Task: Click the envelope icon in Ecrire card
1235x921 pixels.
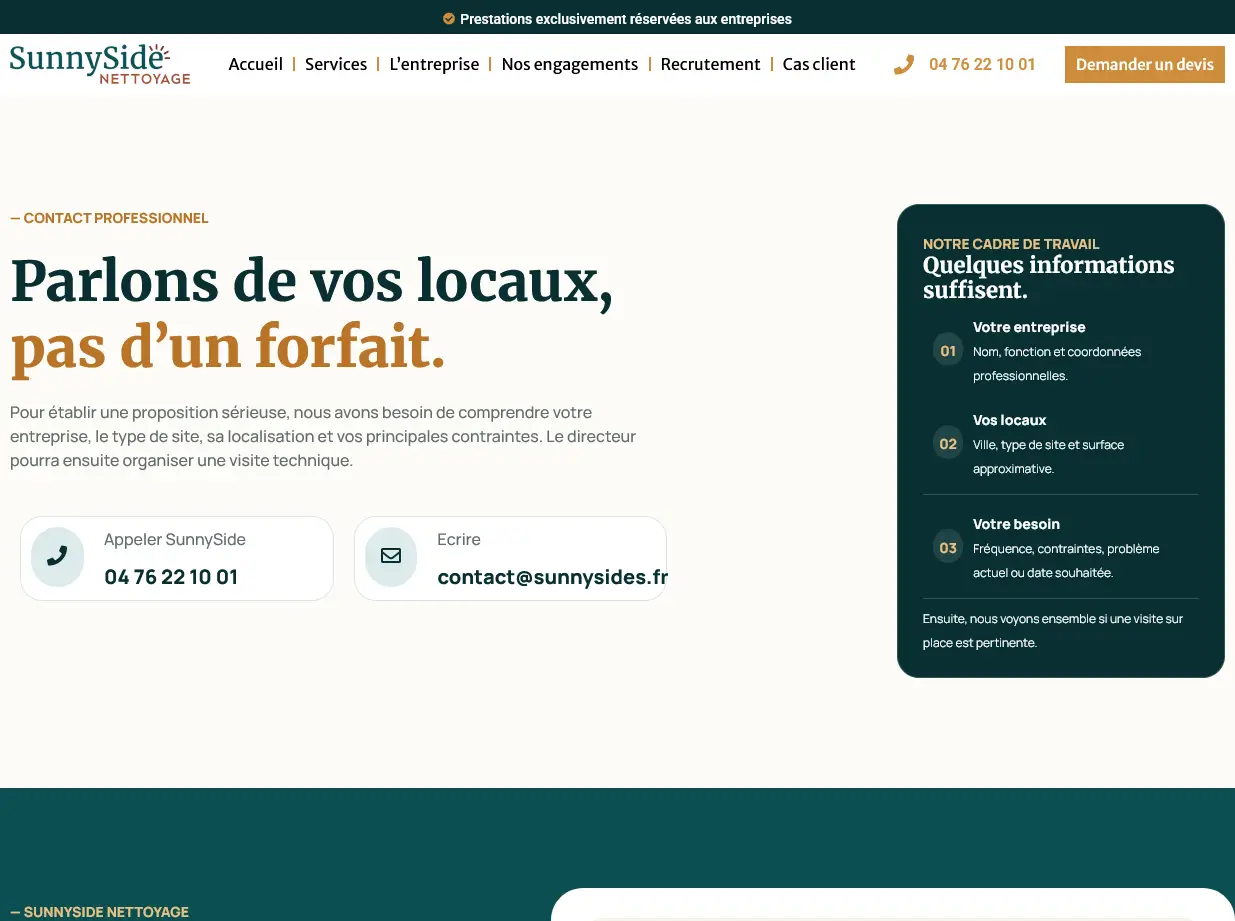Action: point(391,556)
